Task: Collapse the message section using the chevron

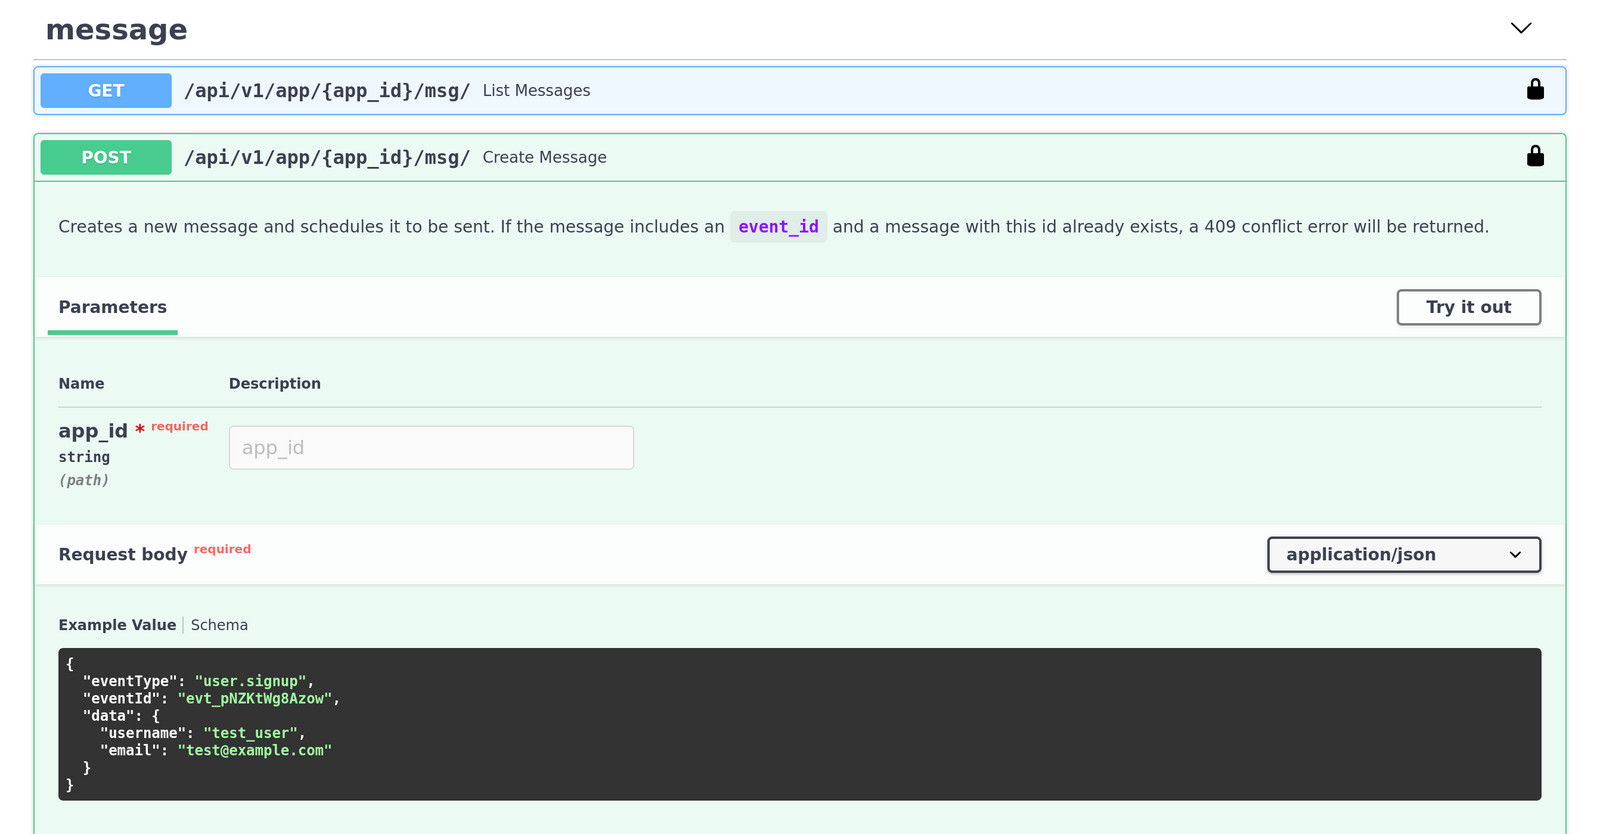Action: 1520,29
